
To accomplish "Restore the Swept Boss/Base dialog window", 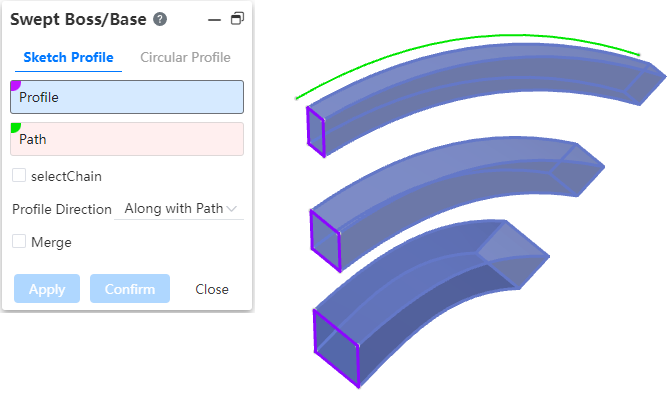I will pos(237,19).
